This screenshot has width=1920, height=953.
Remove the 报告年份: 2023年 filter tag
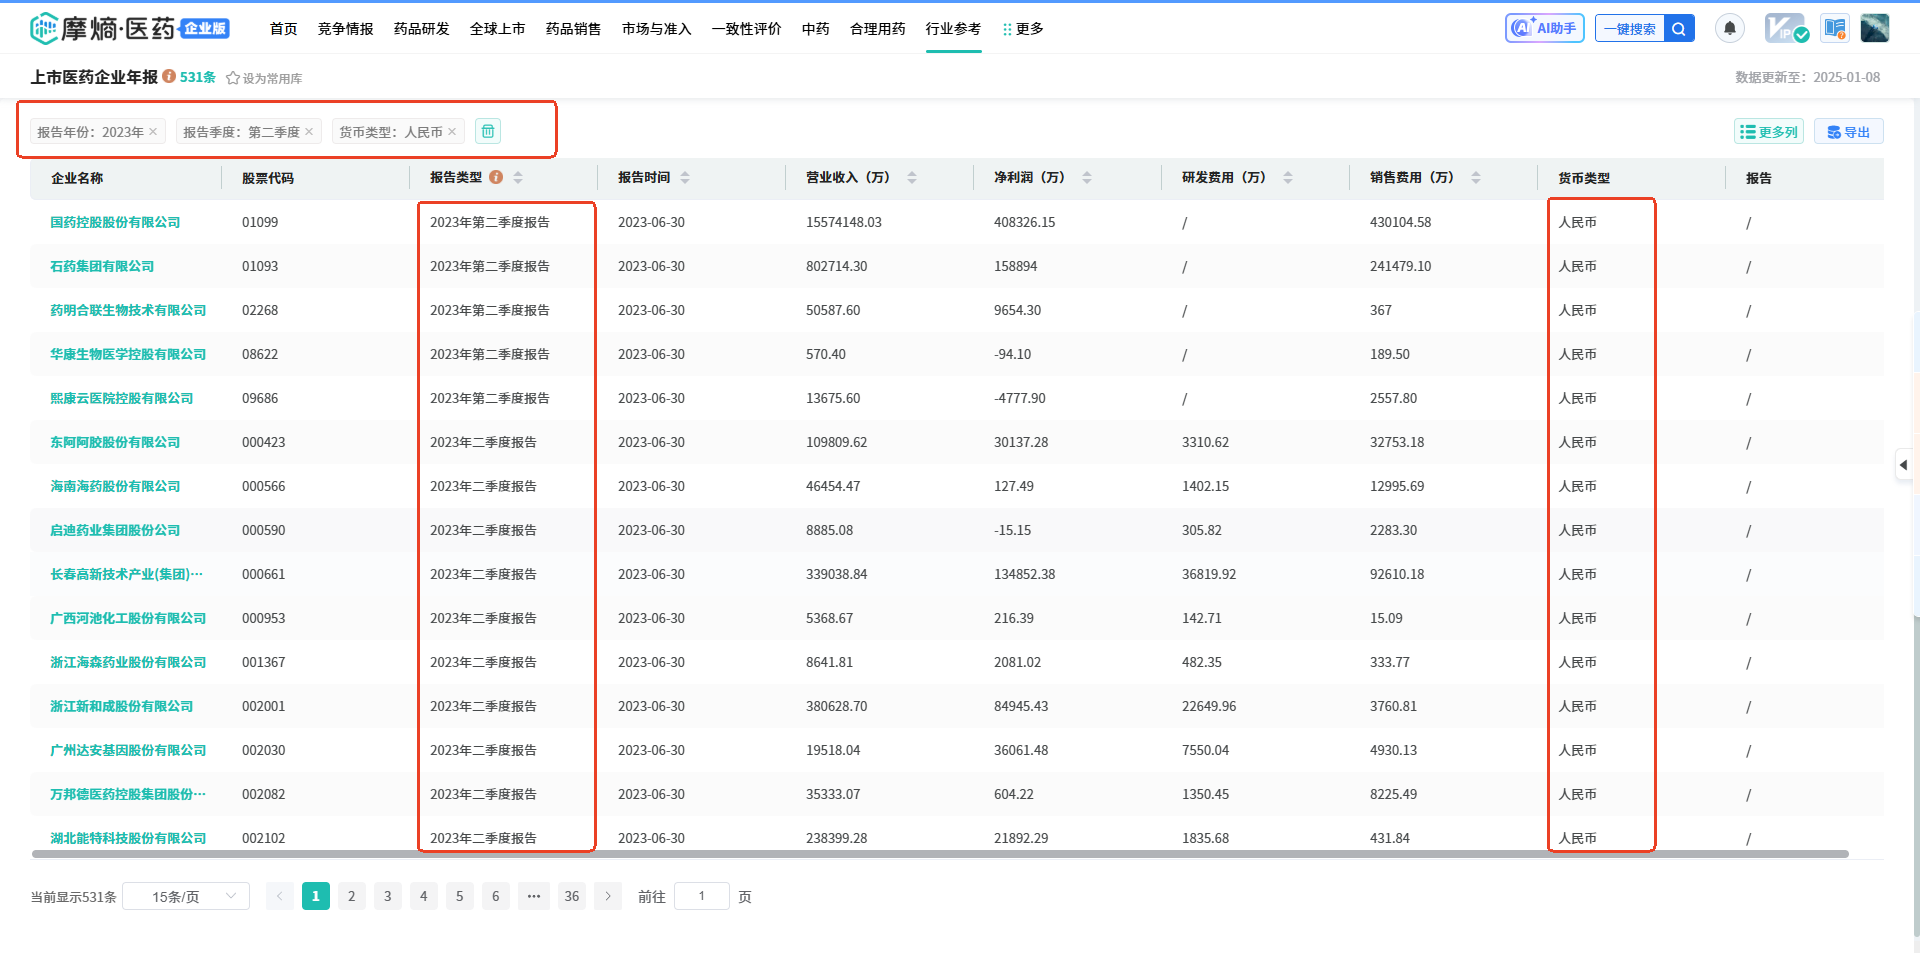coord(153,132)
